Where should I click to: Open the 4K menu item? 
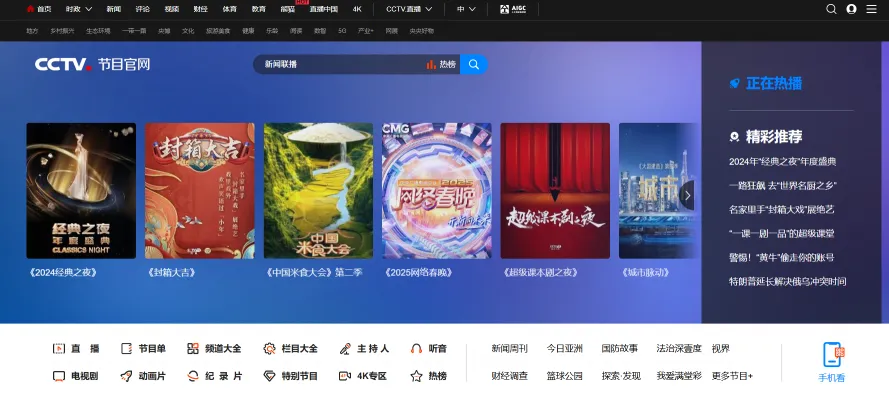(x=357, y=9)
